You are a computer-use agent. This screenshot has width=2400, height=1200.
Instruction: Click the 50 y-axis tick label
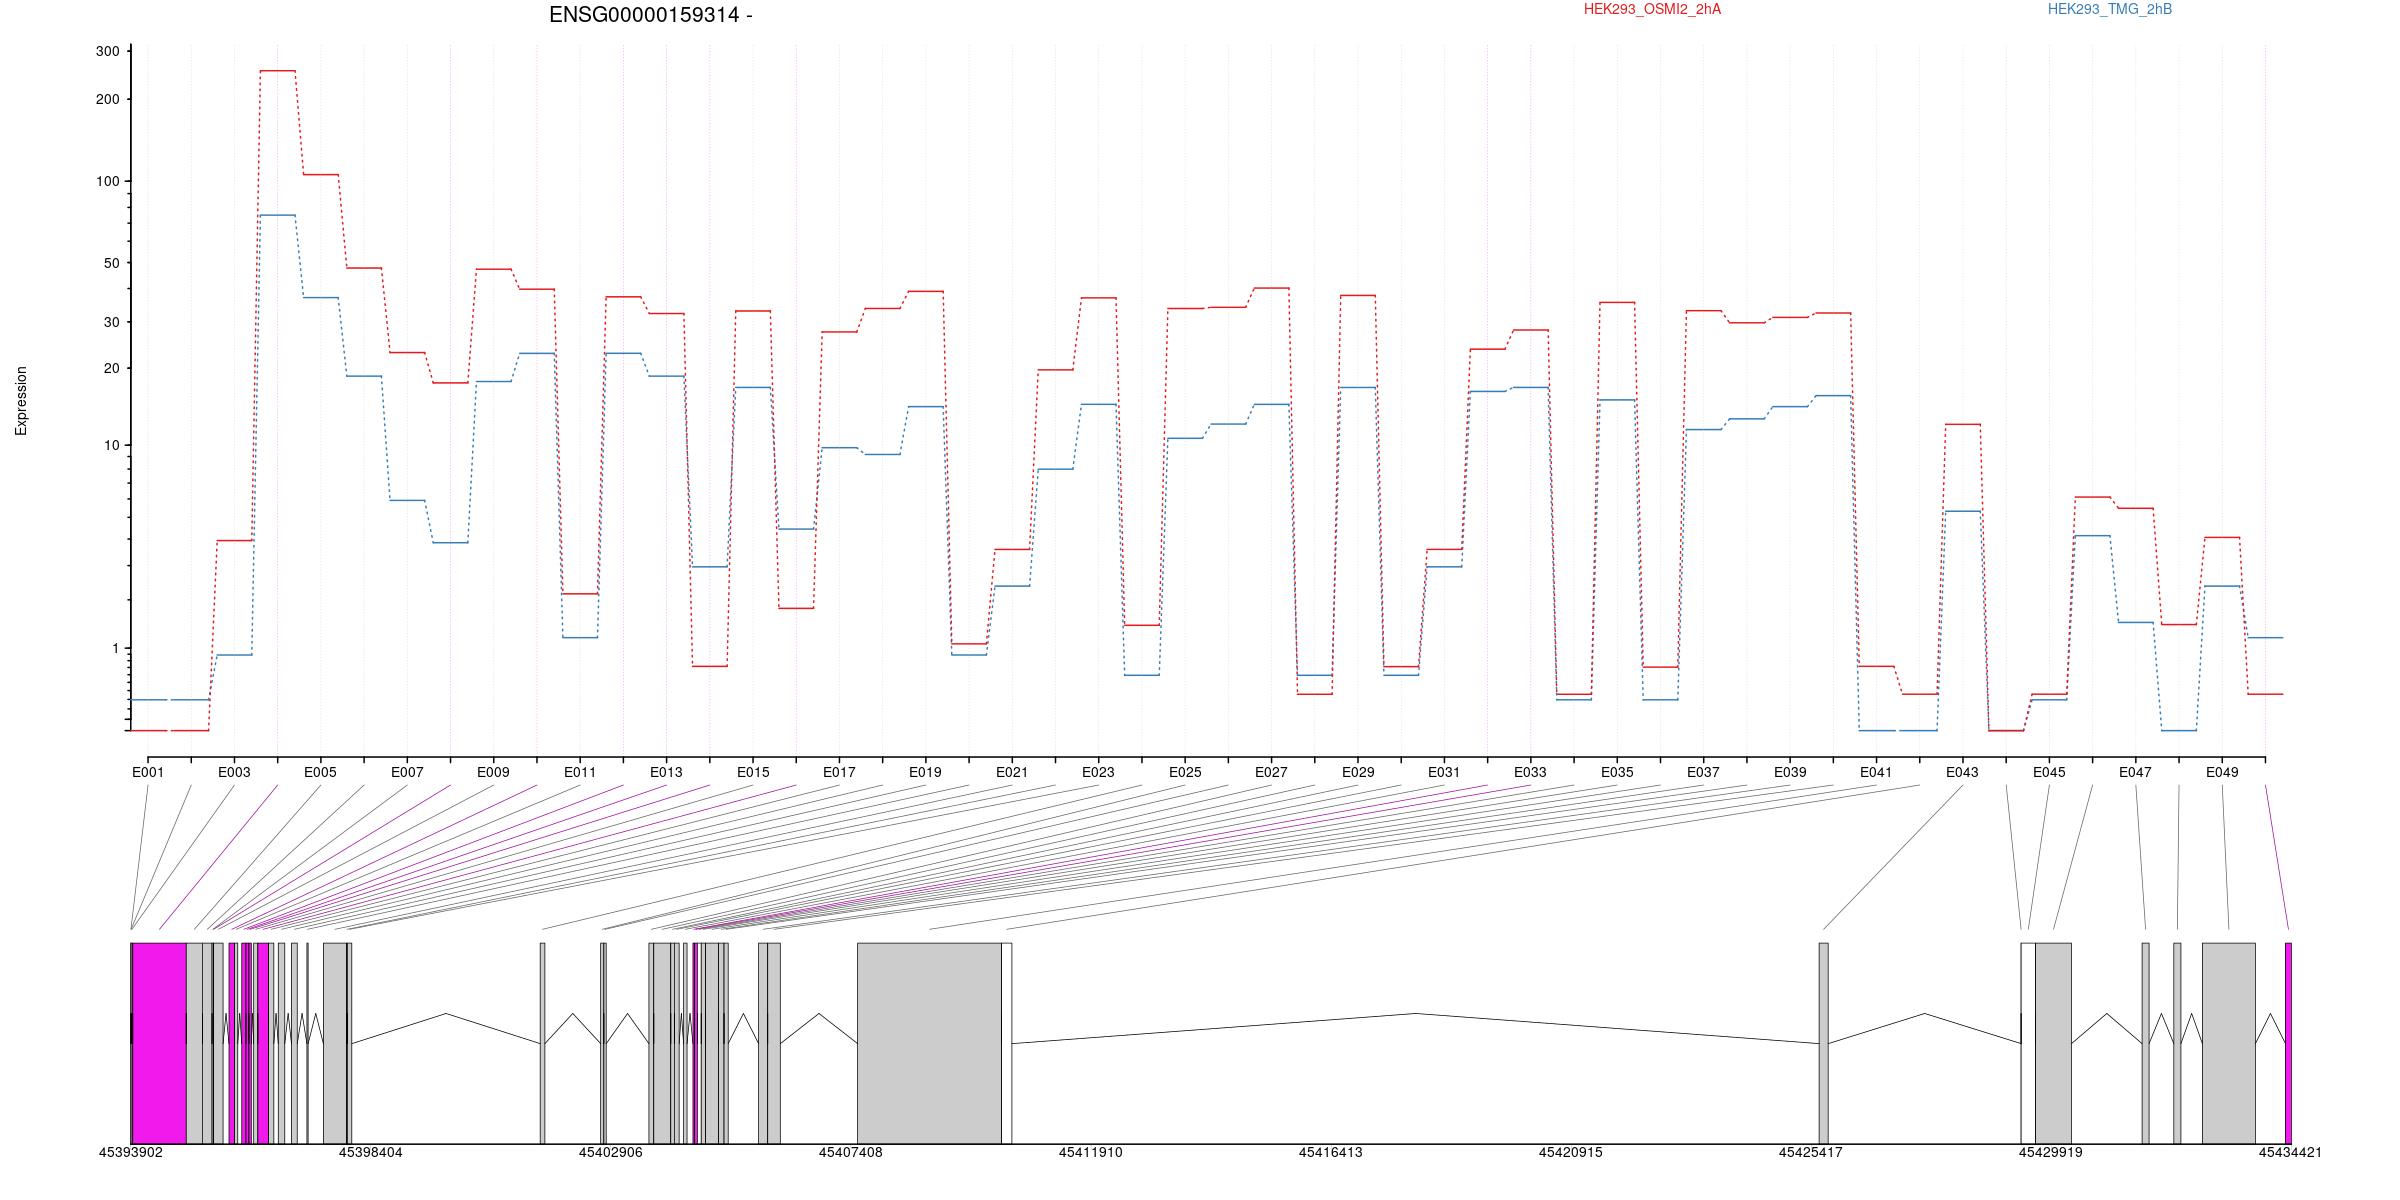click(111, 263)
